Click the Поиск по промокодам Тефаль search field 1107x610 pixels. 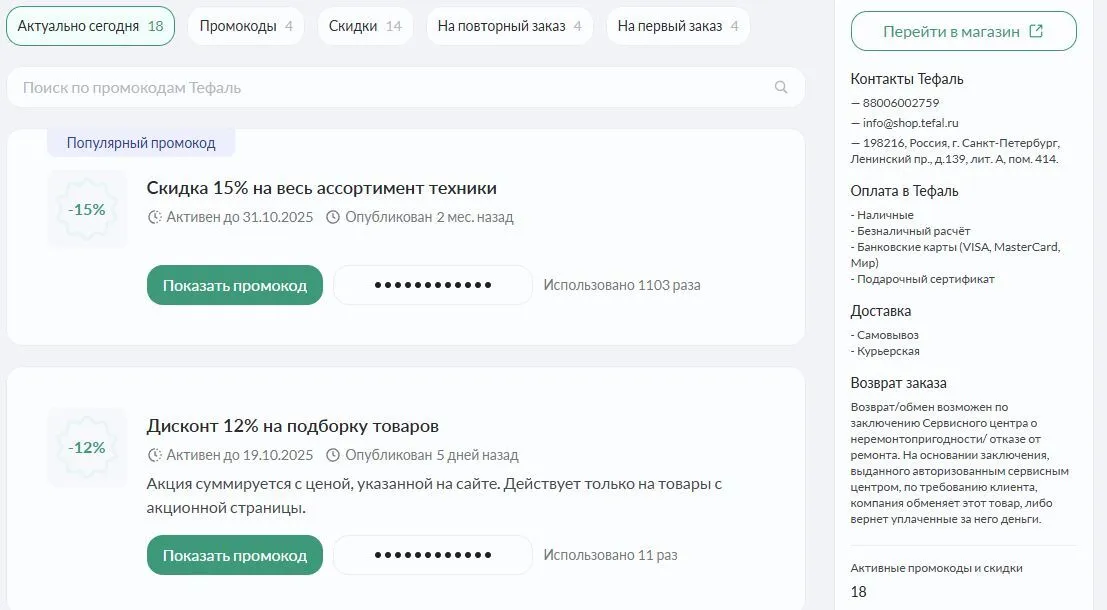click(x=400, y=87)
